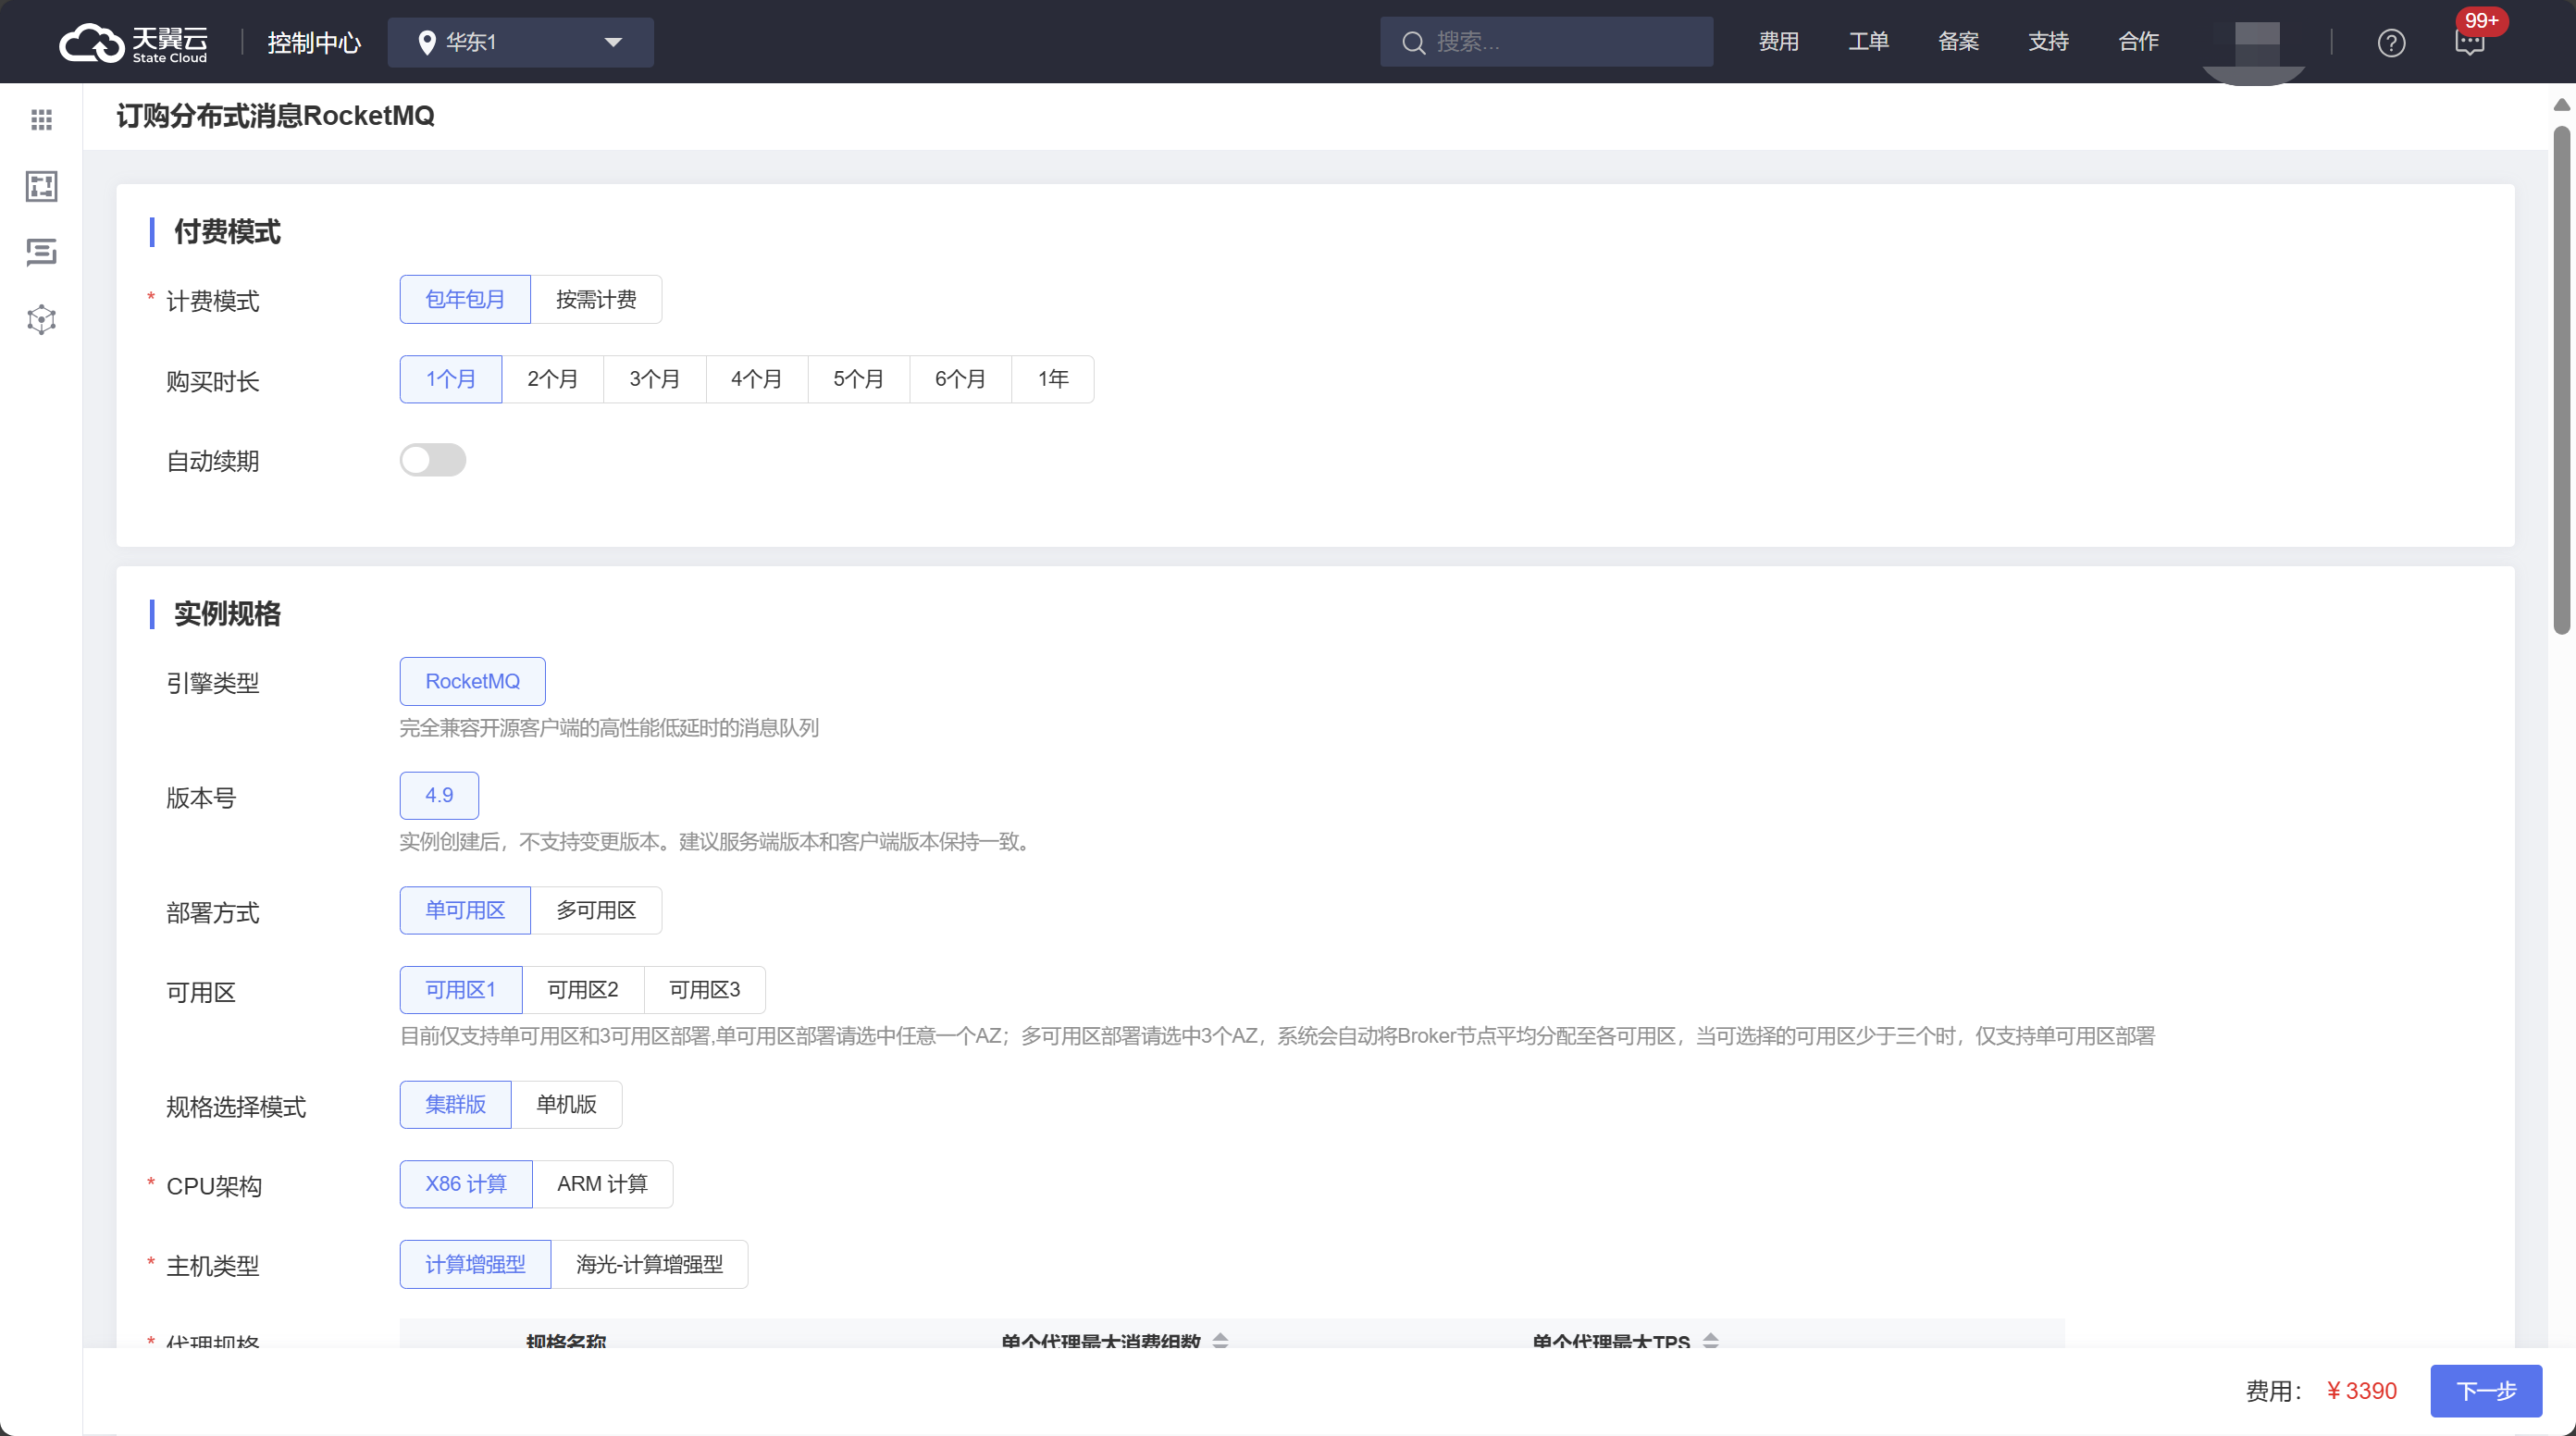The height and width of the screenshot is (1436, 2576).
Task: Click the search magnifier icon
Action: 1413,42
